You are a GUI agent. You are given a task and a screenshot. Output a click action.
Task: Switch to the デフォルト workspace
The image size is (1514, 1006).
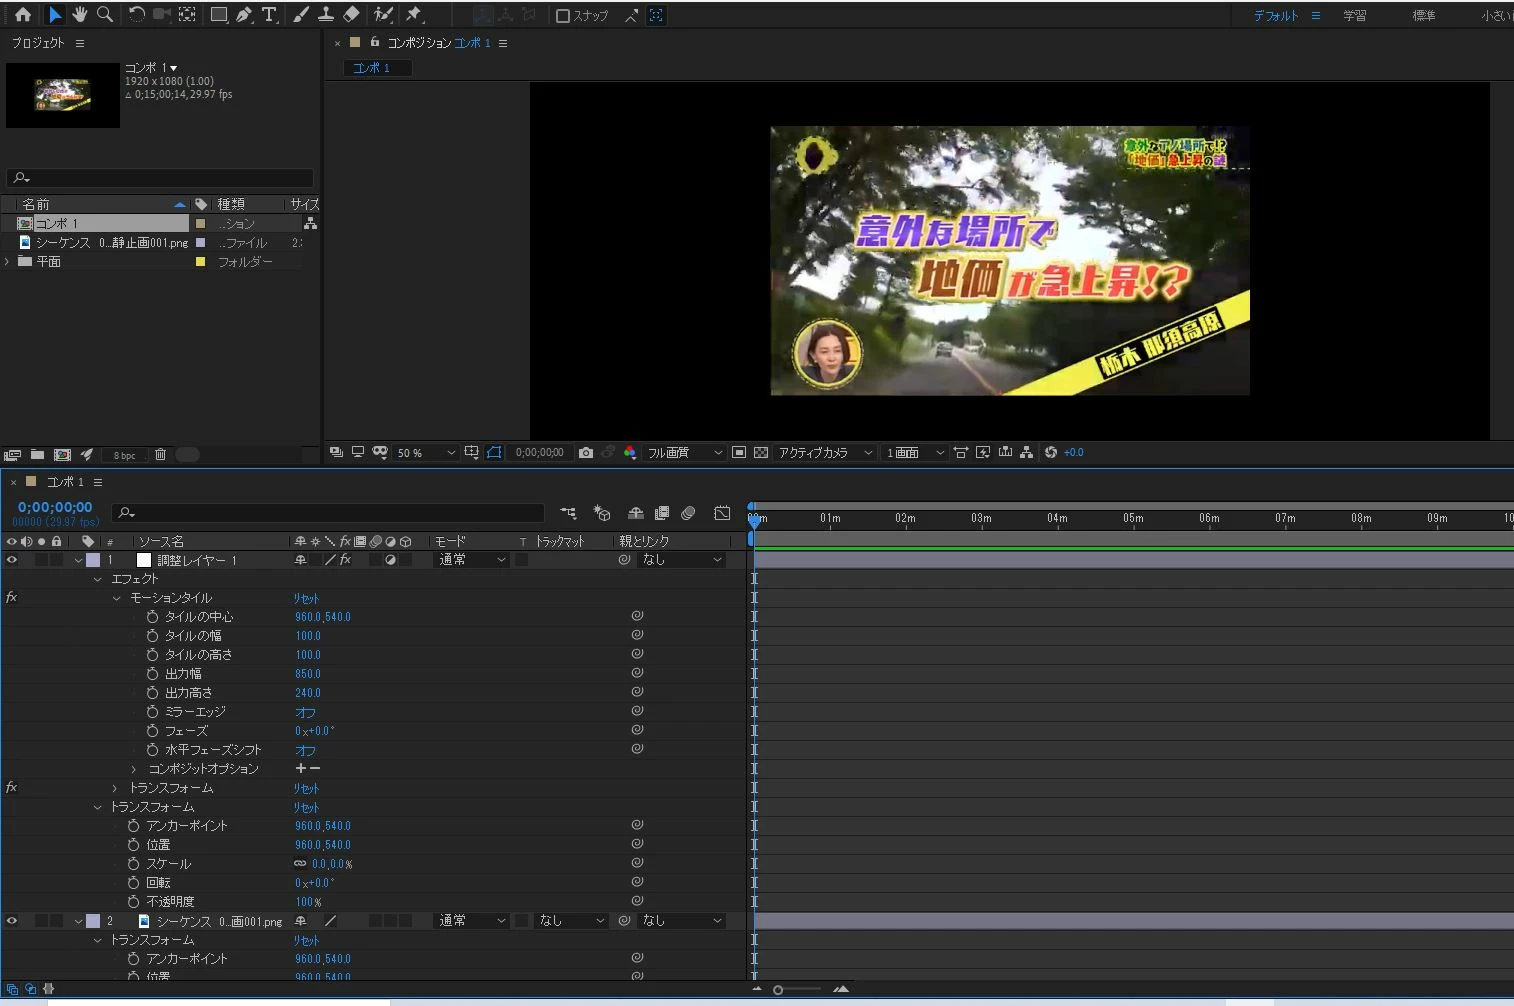[1276, 16]
